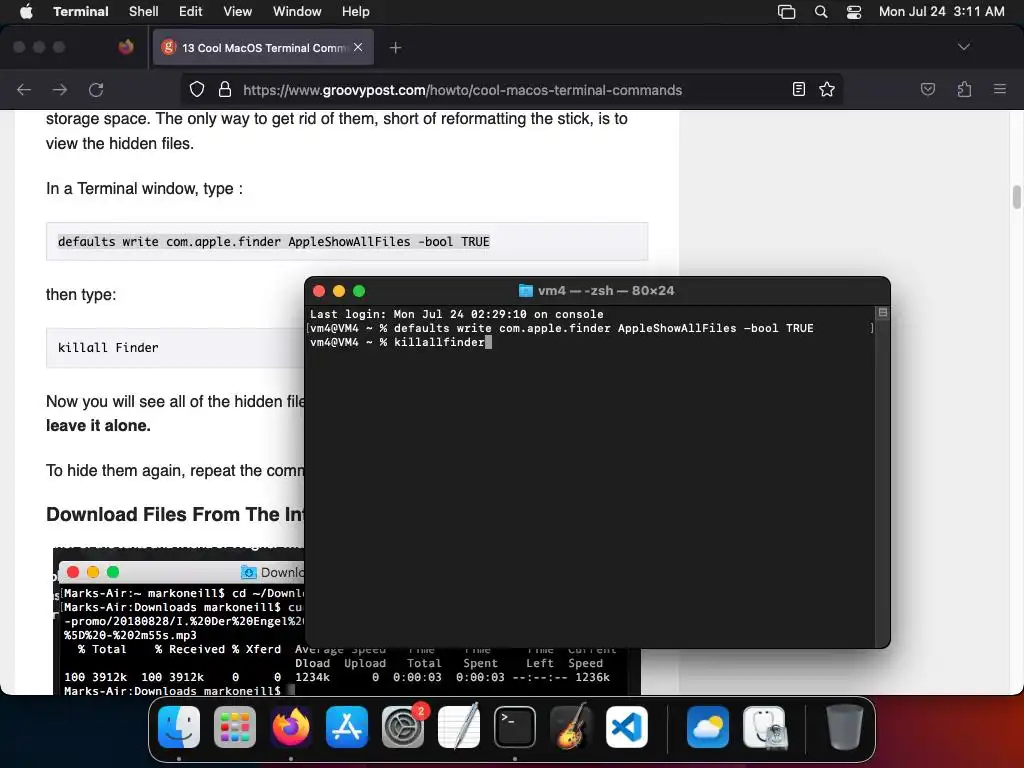The image size is (1024, 768).
Task: Click the Terminal folder proxy icon
Action: [525, 291]
